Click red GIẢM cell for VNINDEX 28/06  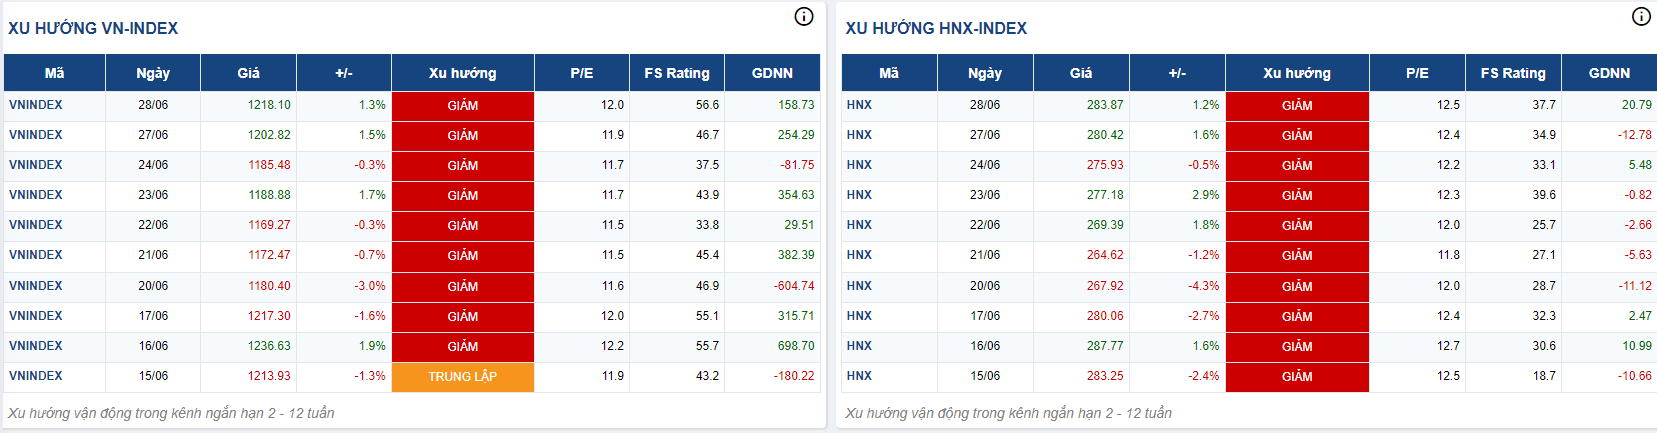pos(462,106)
